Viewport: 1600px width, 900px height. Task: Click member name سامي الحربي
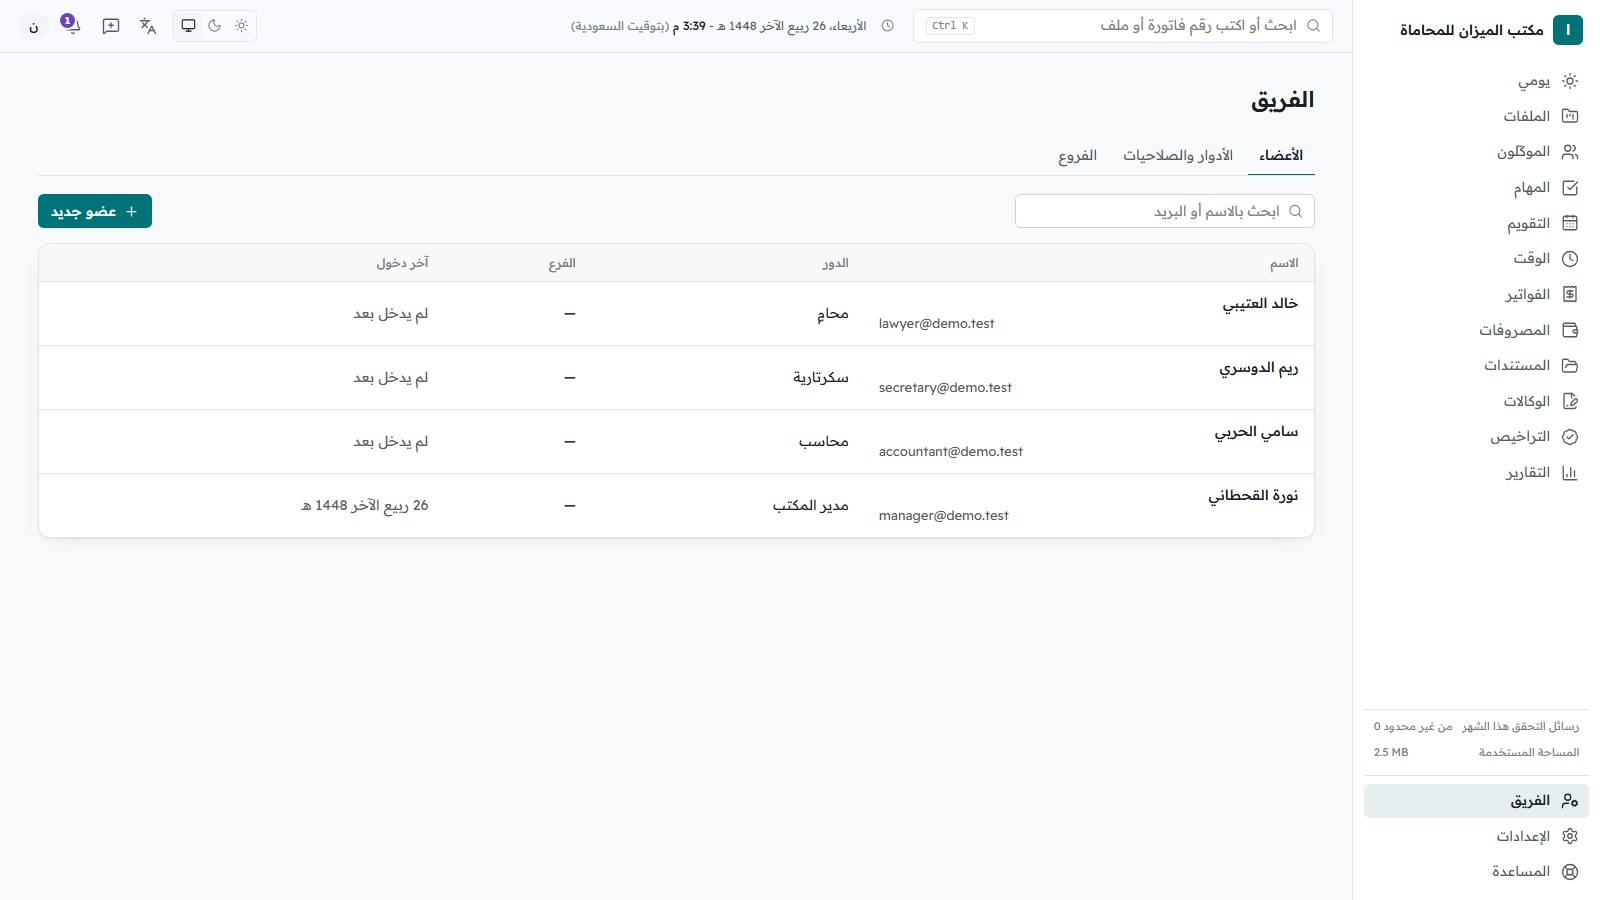click(x=1256, y=432)
